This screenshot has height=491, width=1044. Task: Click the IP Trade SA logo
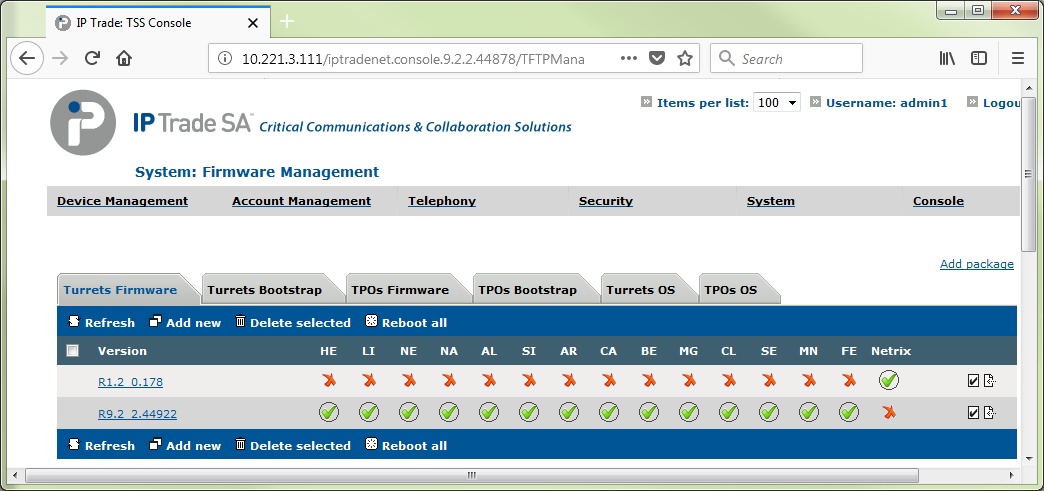[83, 123]
